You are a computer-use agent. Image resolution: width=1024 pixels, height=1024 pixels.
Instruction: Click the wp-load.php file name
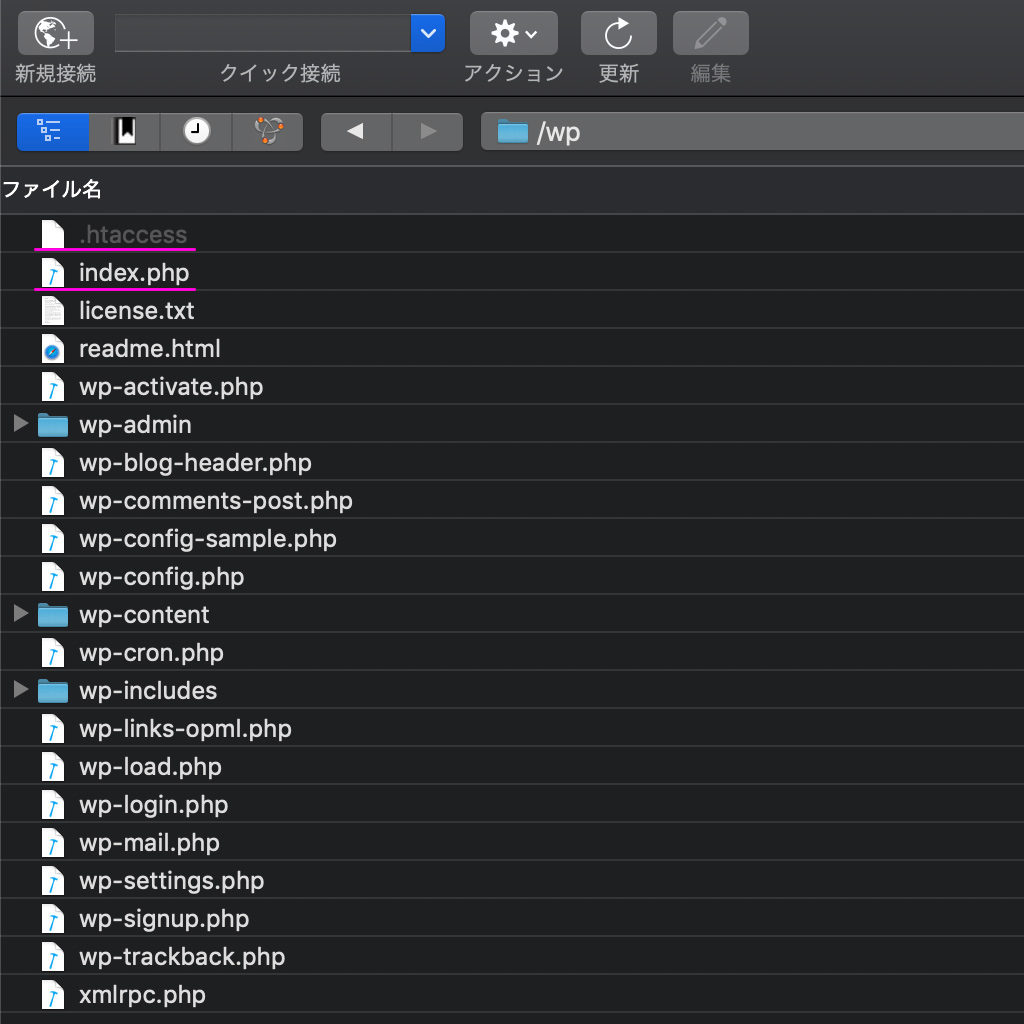(x=150, y=767)
